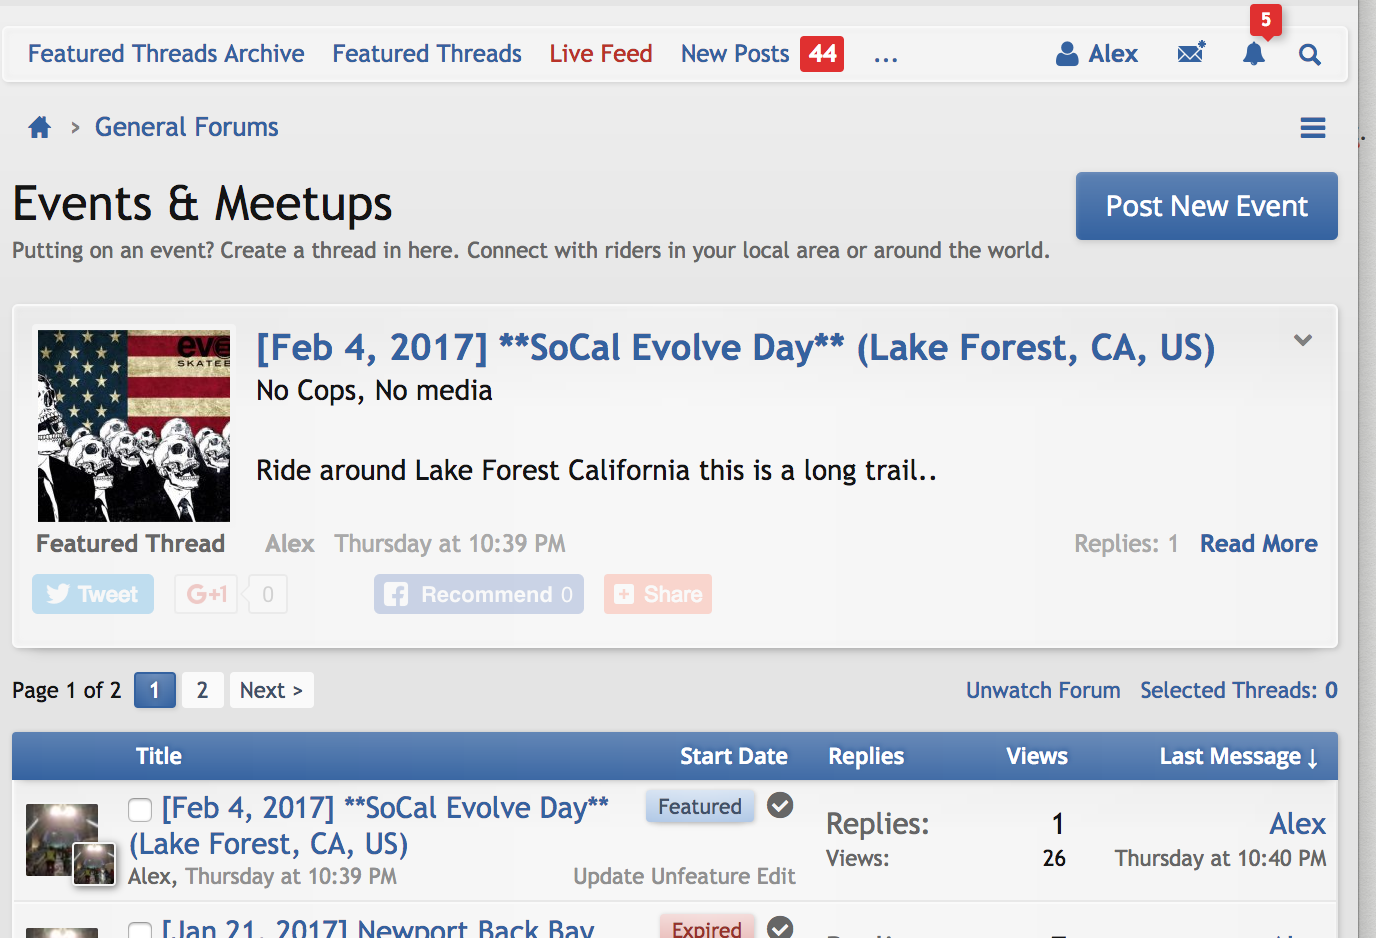The height and width of the screenshot is (938, 1376).
Task: Tick the Newport Back Bay thread checkbox
Action: 140,930
